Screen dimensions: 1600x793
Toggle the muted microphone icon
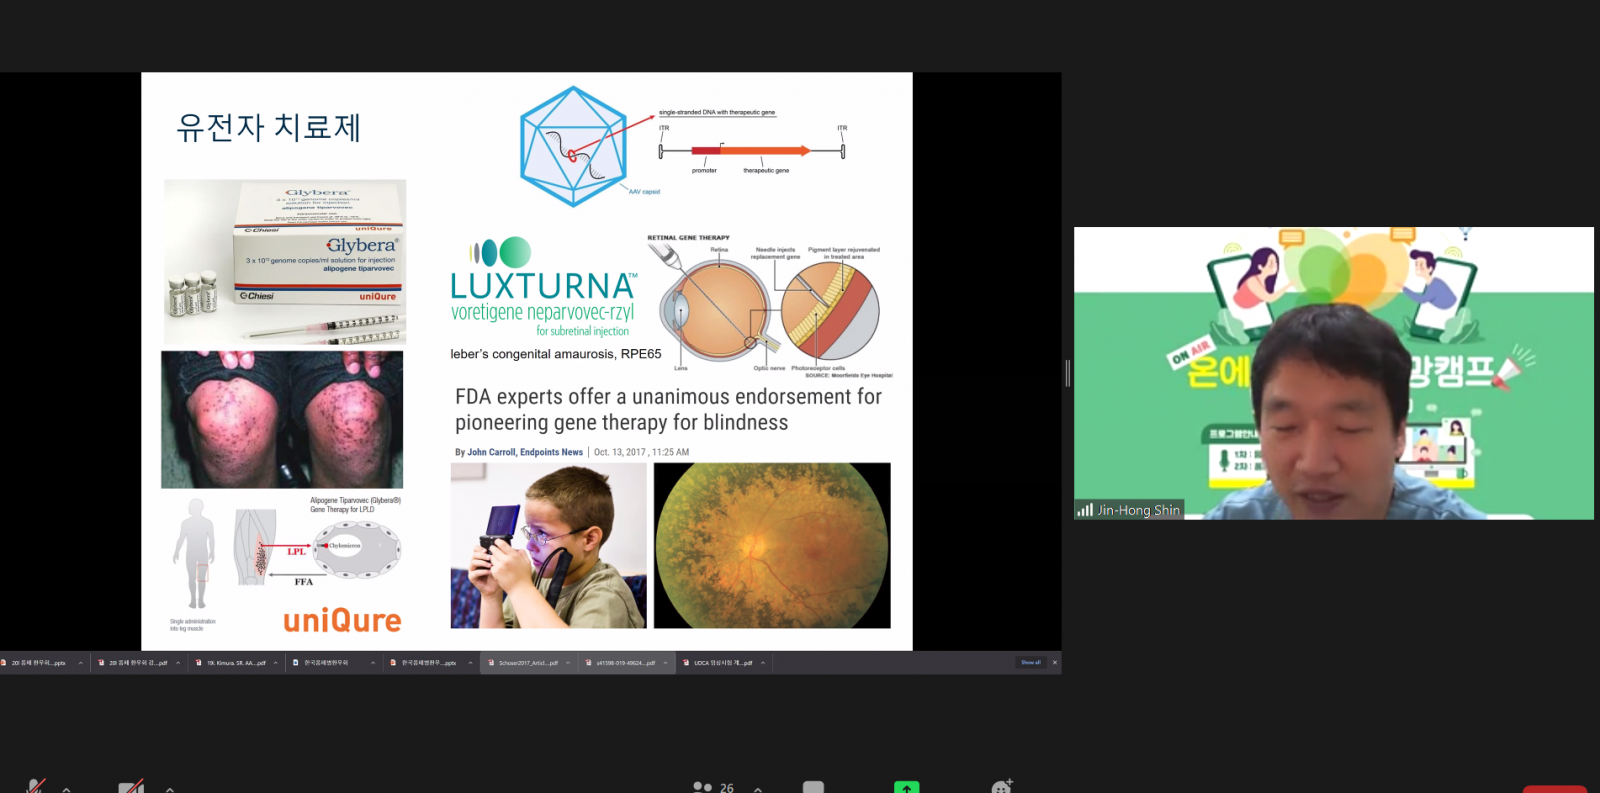tap(35, 786)
